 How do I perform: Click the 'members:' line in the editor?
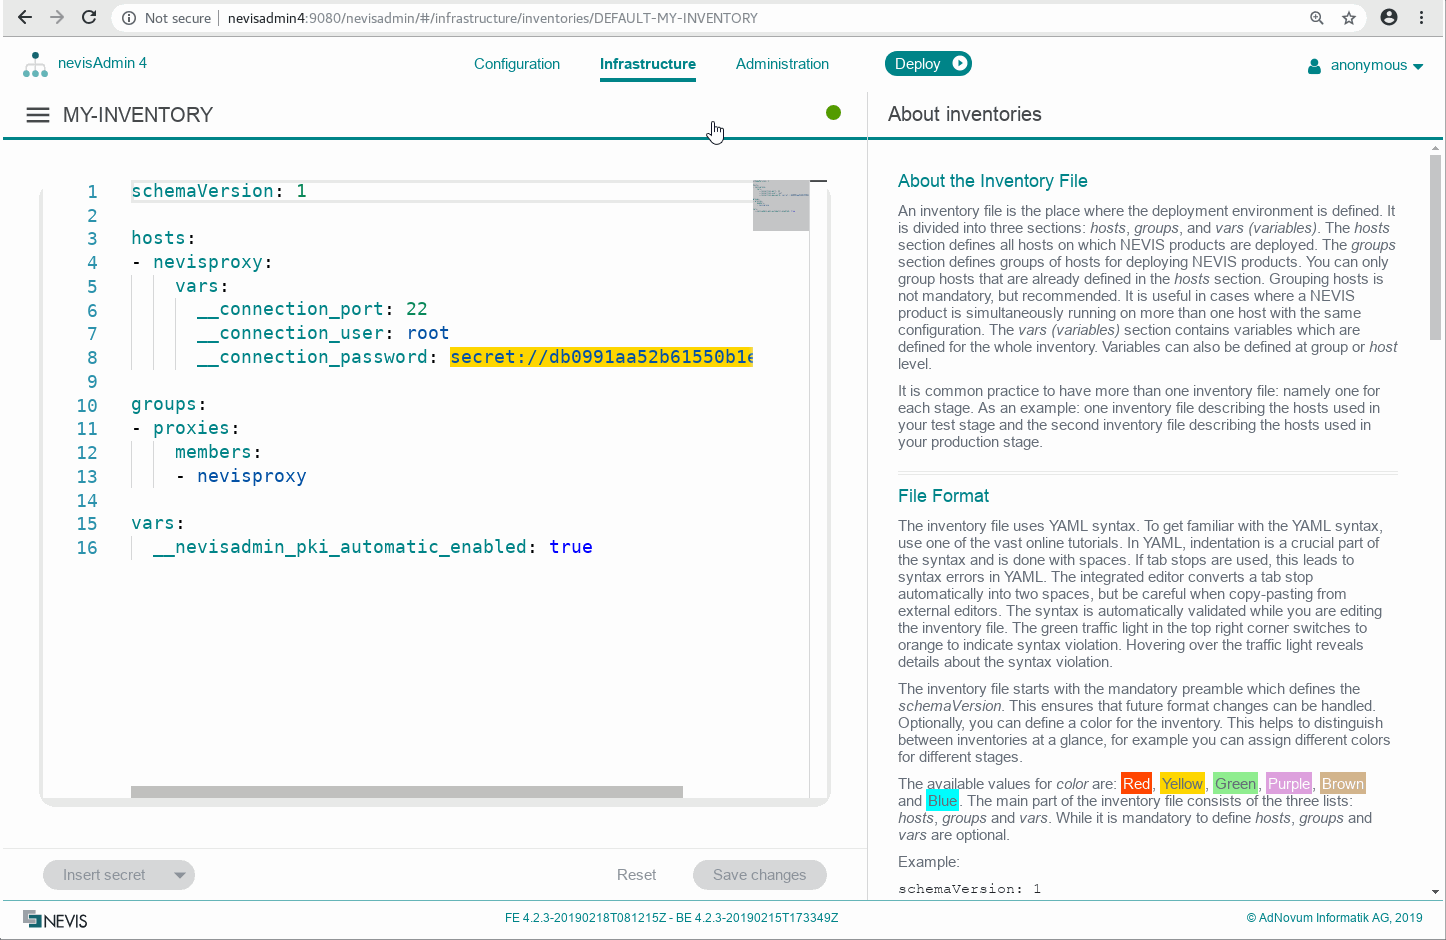point(218,452)
